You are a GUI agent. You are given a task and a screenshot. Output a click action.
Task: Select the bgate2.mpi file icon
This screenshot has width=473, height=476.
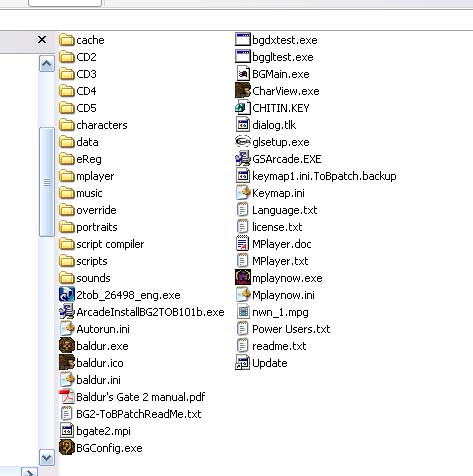[67, 431]
